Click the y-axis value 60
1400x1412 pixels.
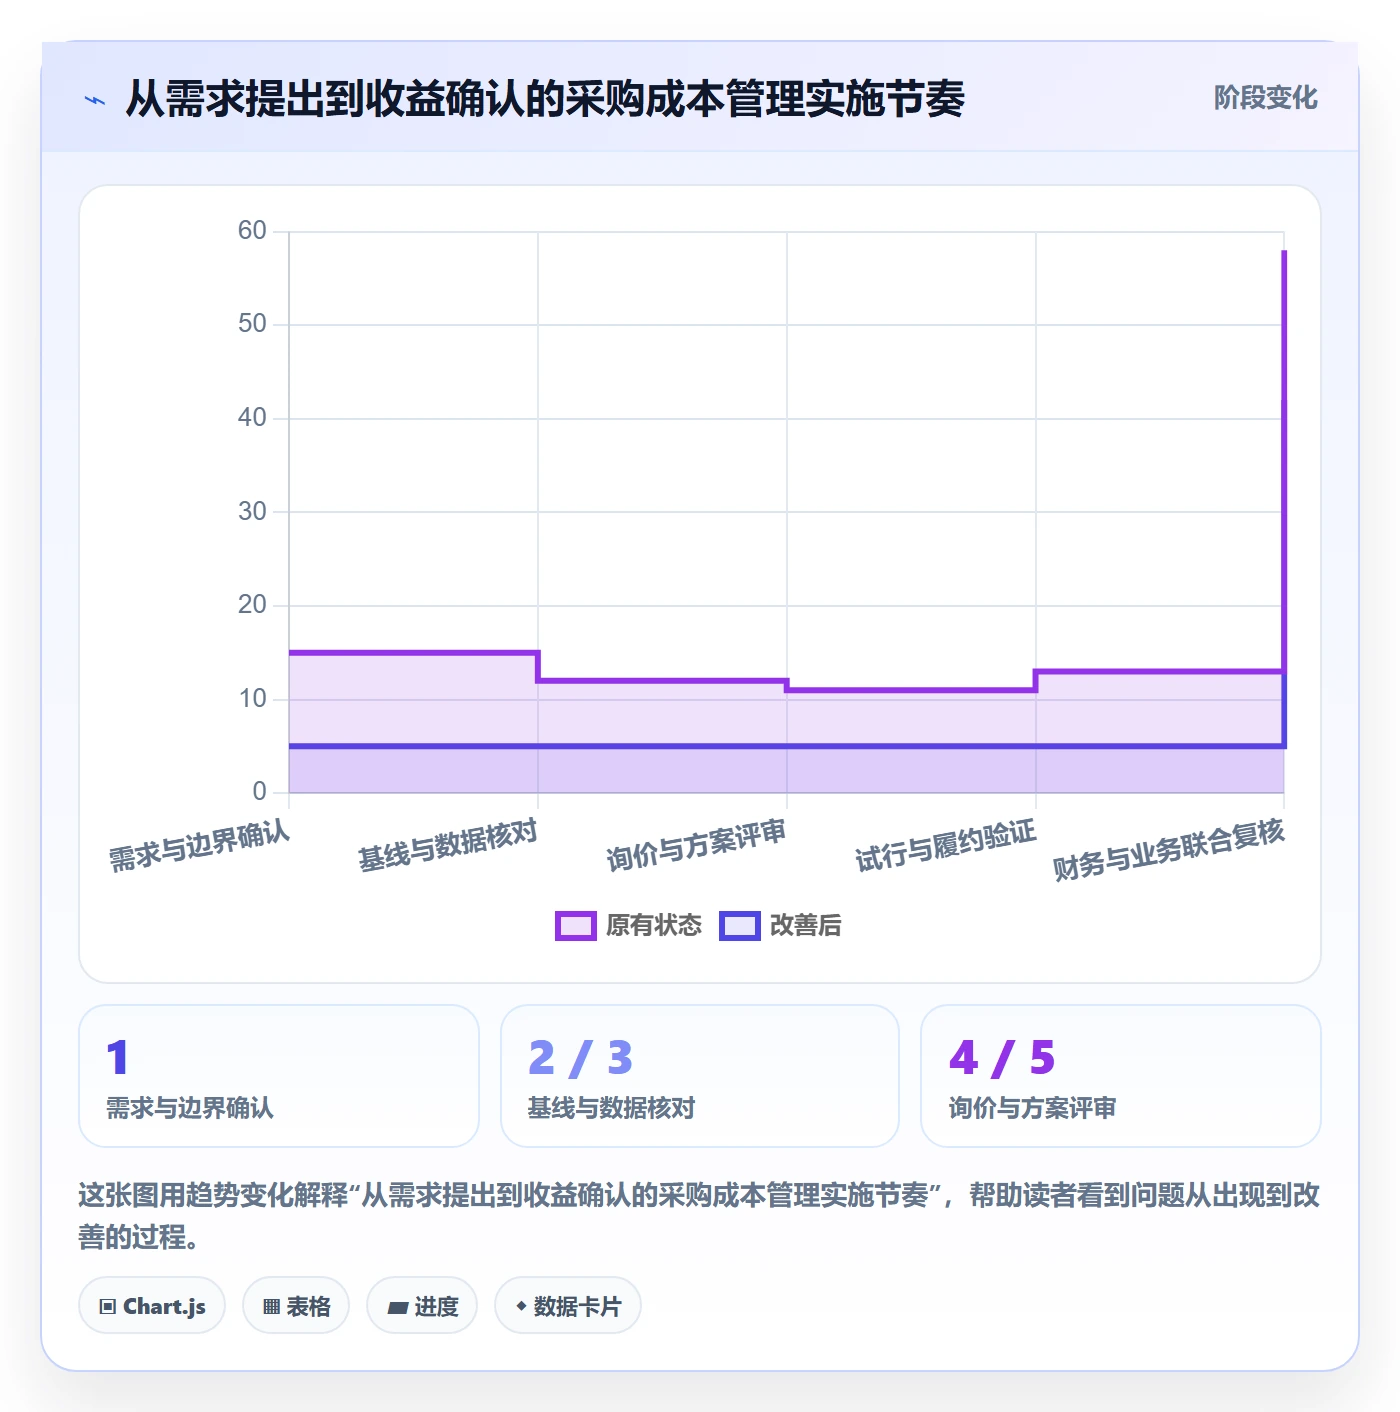click(252, 231)
